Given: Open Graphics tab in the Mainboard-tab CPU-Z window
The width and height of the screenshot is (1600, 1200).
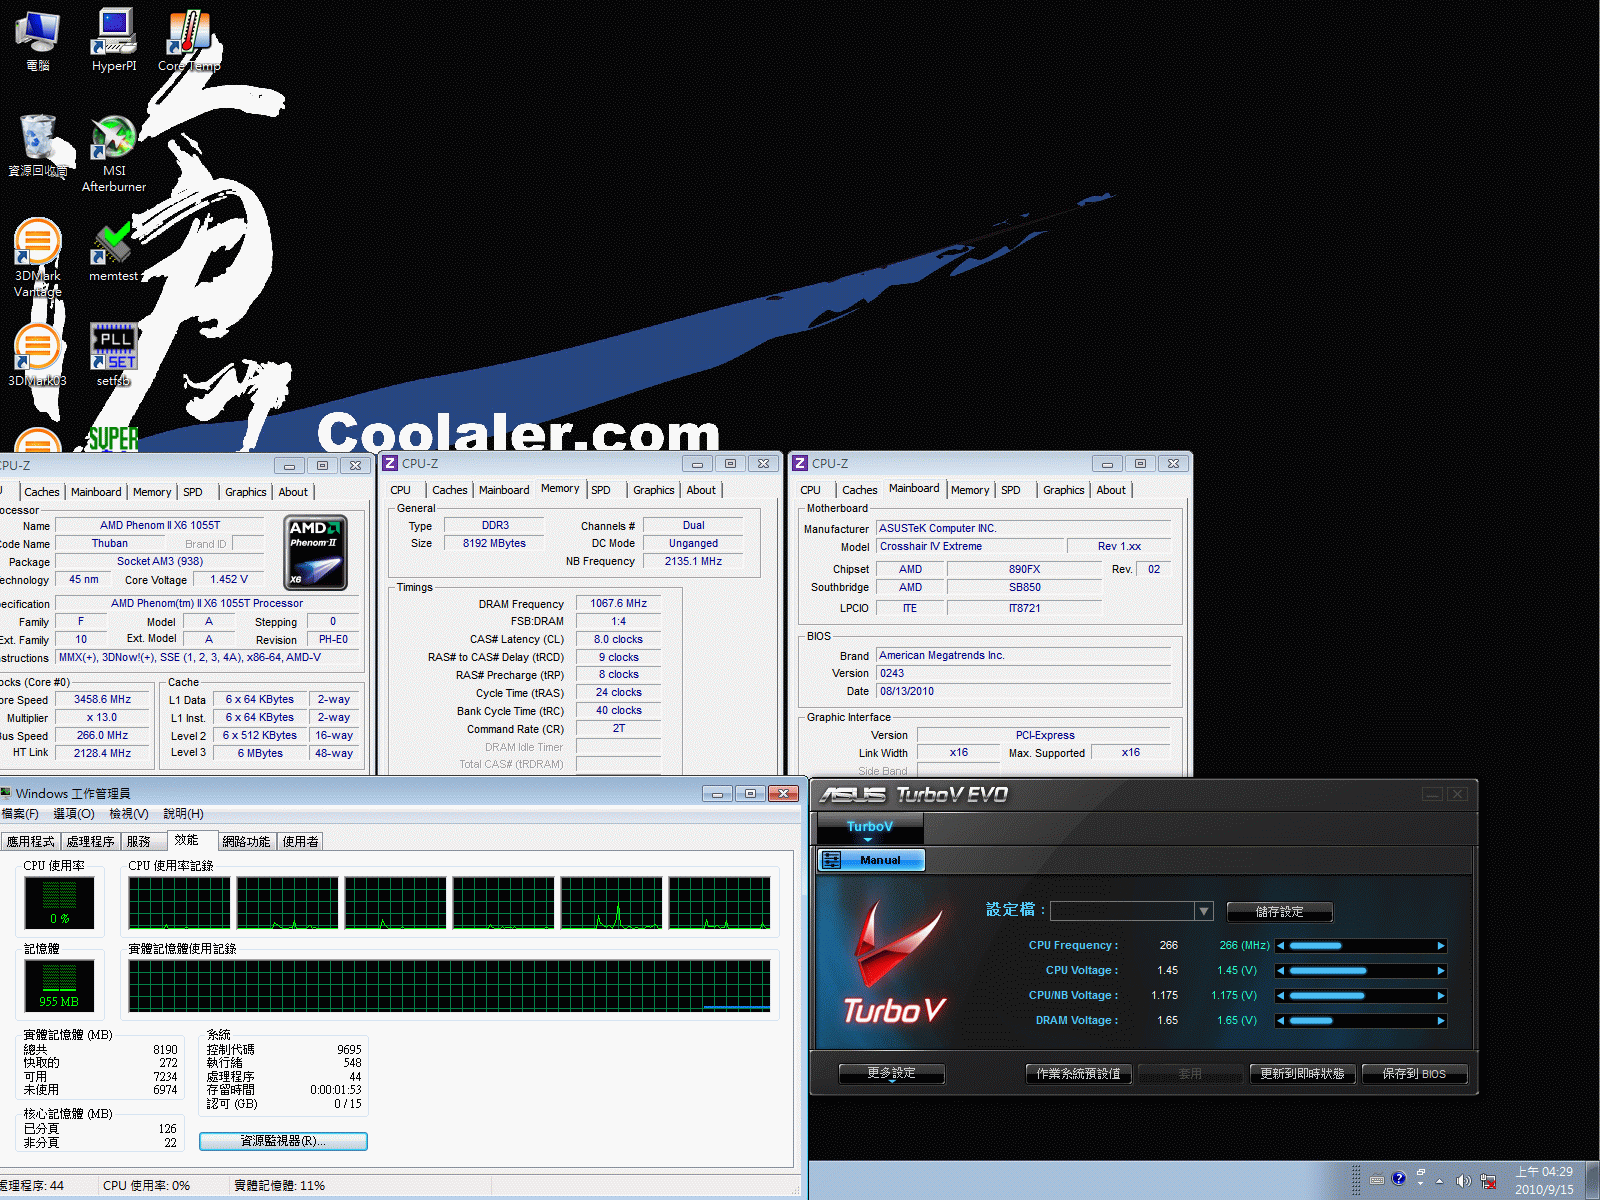Looking at the screenshot, I should pyautogui.click(x=1063, y=490).
